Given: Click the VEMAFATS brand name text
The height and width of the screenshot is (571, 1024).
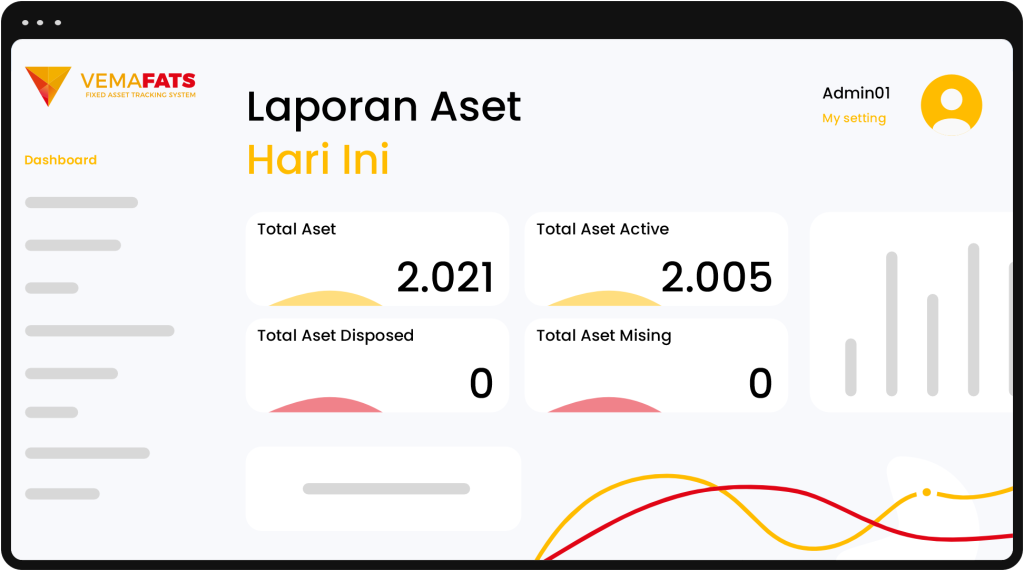Looking at the screenshot, I should click(138, 81).
